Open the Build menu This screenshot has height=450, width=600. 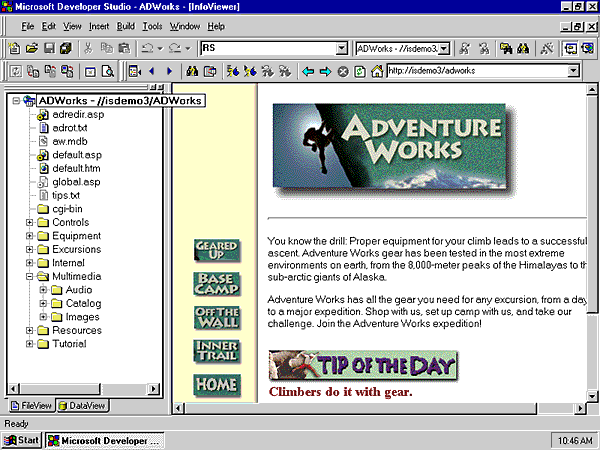coord(126,26)
